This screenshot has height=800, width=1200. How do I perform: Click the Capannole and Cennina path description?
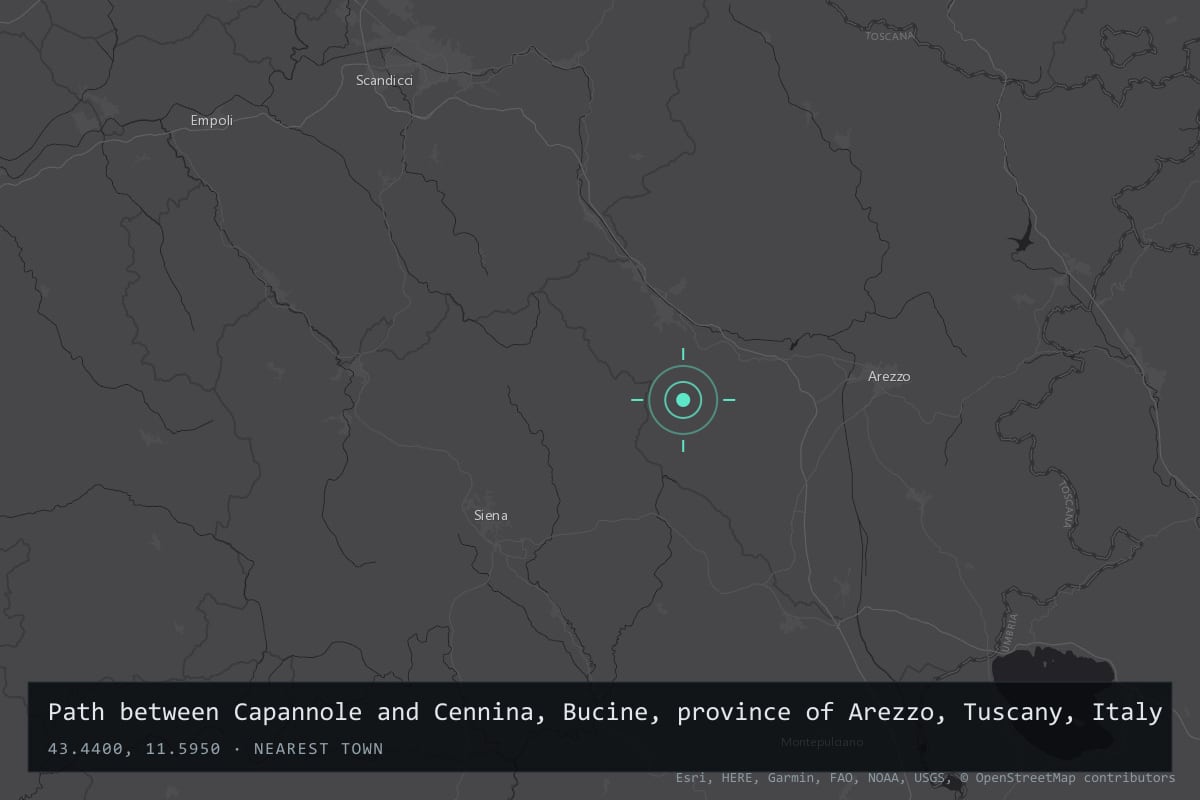pyautogui.click(x=605, y=712)
